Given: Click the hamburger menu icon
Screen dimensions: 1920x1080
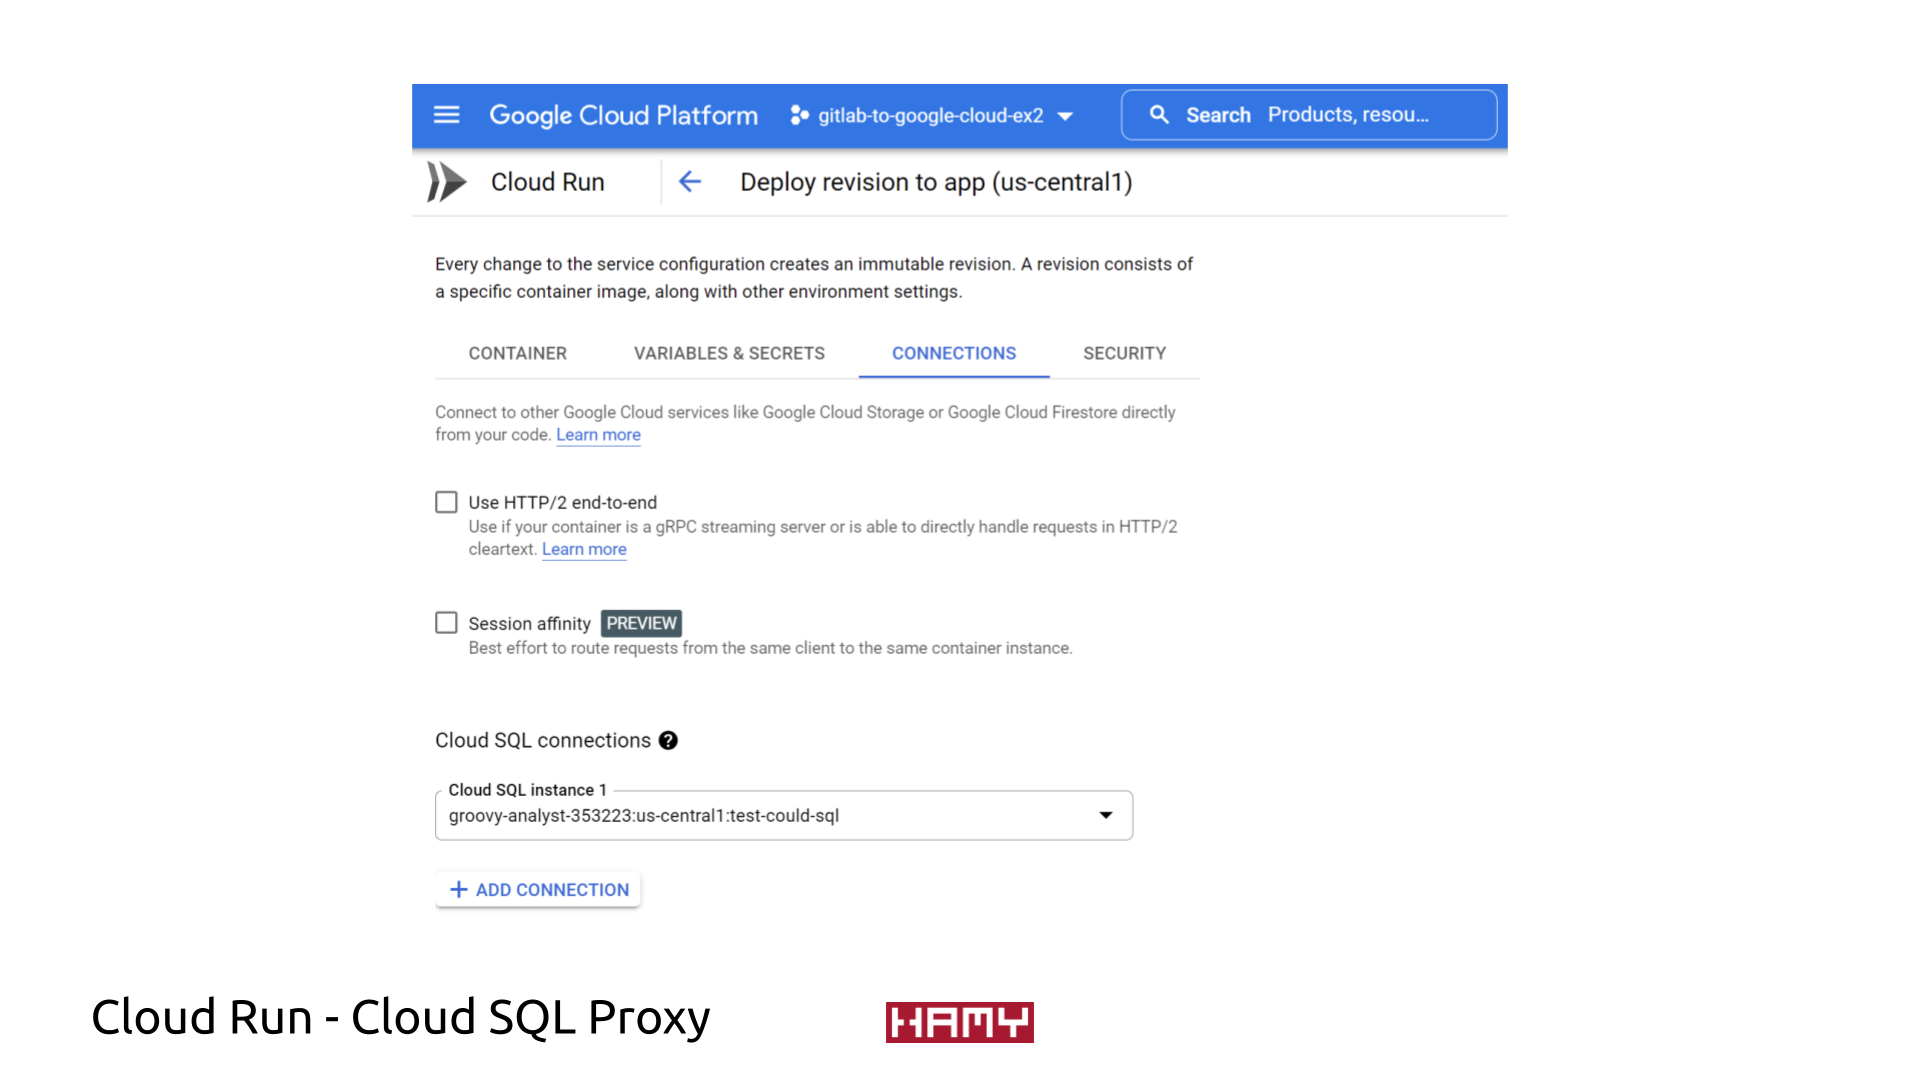Looking at the screenshot, I should (446, 115).
